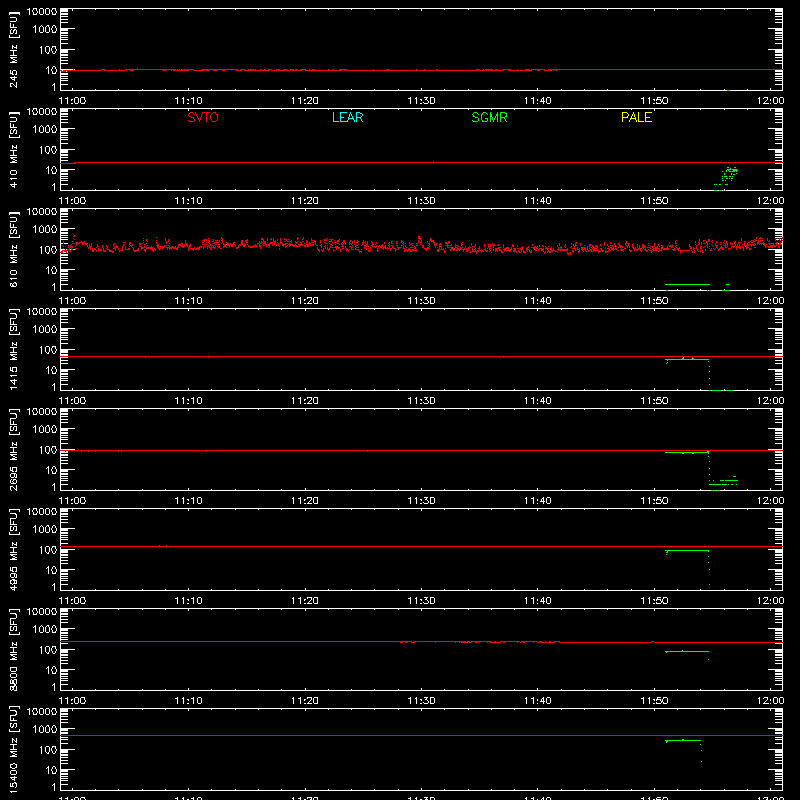Click the cyan LEAR legend label
The height and width of the screenshot is (800, 800).
pyautogui.click(x=347, y=117)
